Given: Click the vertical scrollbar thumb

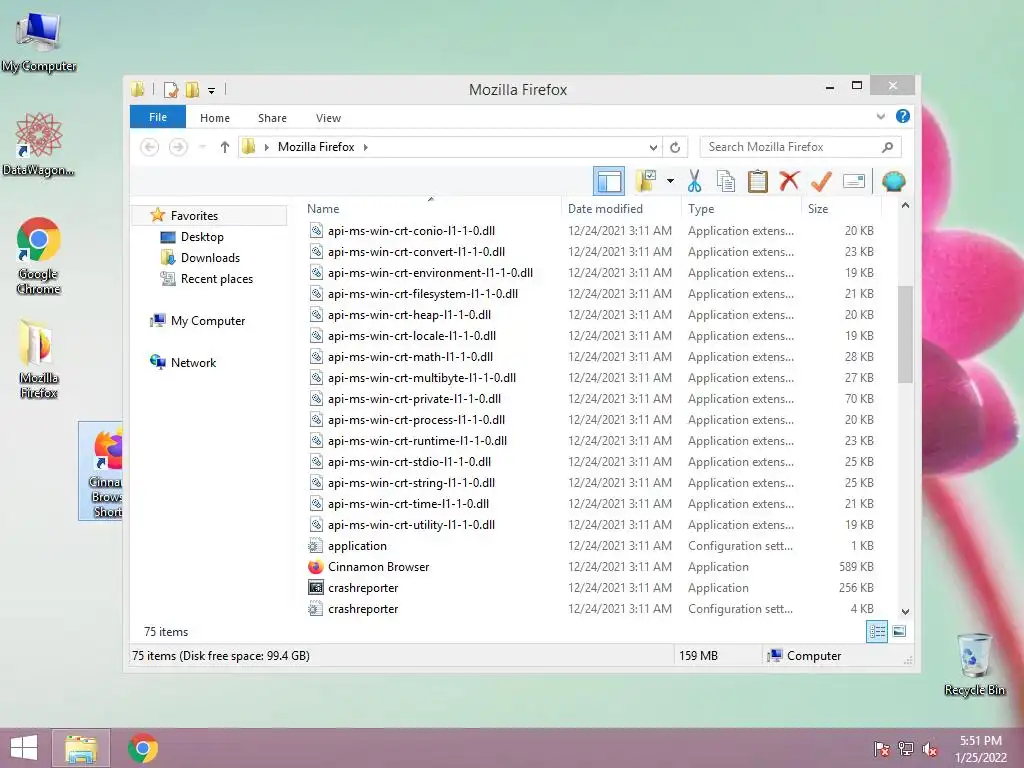Looking at the screenshot, I should [x=905, y=334].
